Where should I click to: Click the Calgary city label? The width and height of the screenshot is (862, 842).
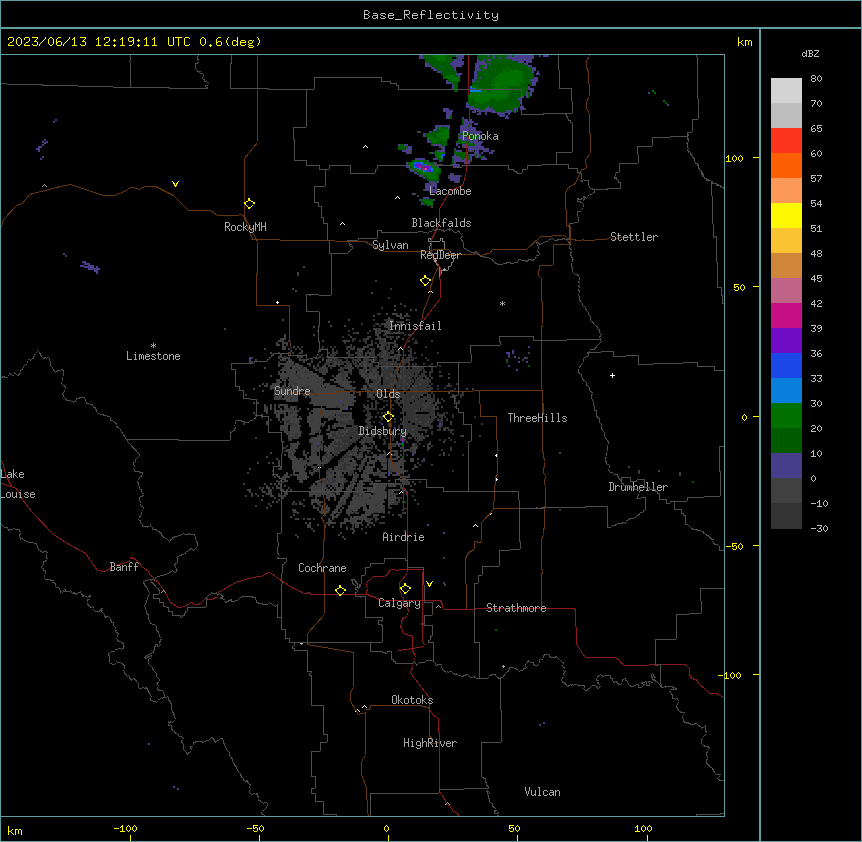point(400,603)
